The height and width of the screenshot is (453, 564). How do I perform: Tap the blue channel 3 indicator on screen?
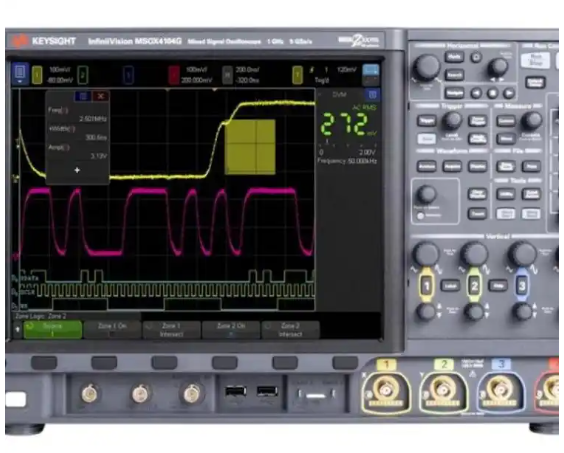[x=128, y=75]
